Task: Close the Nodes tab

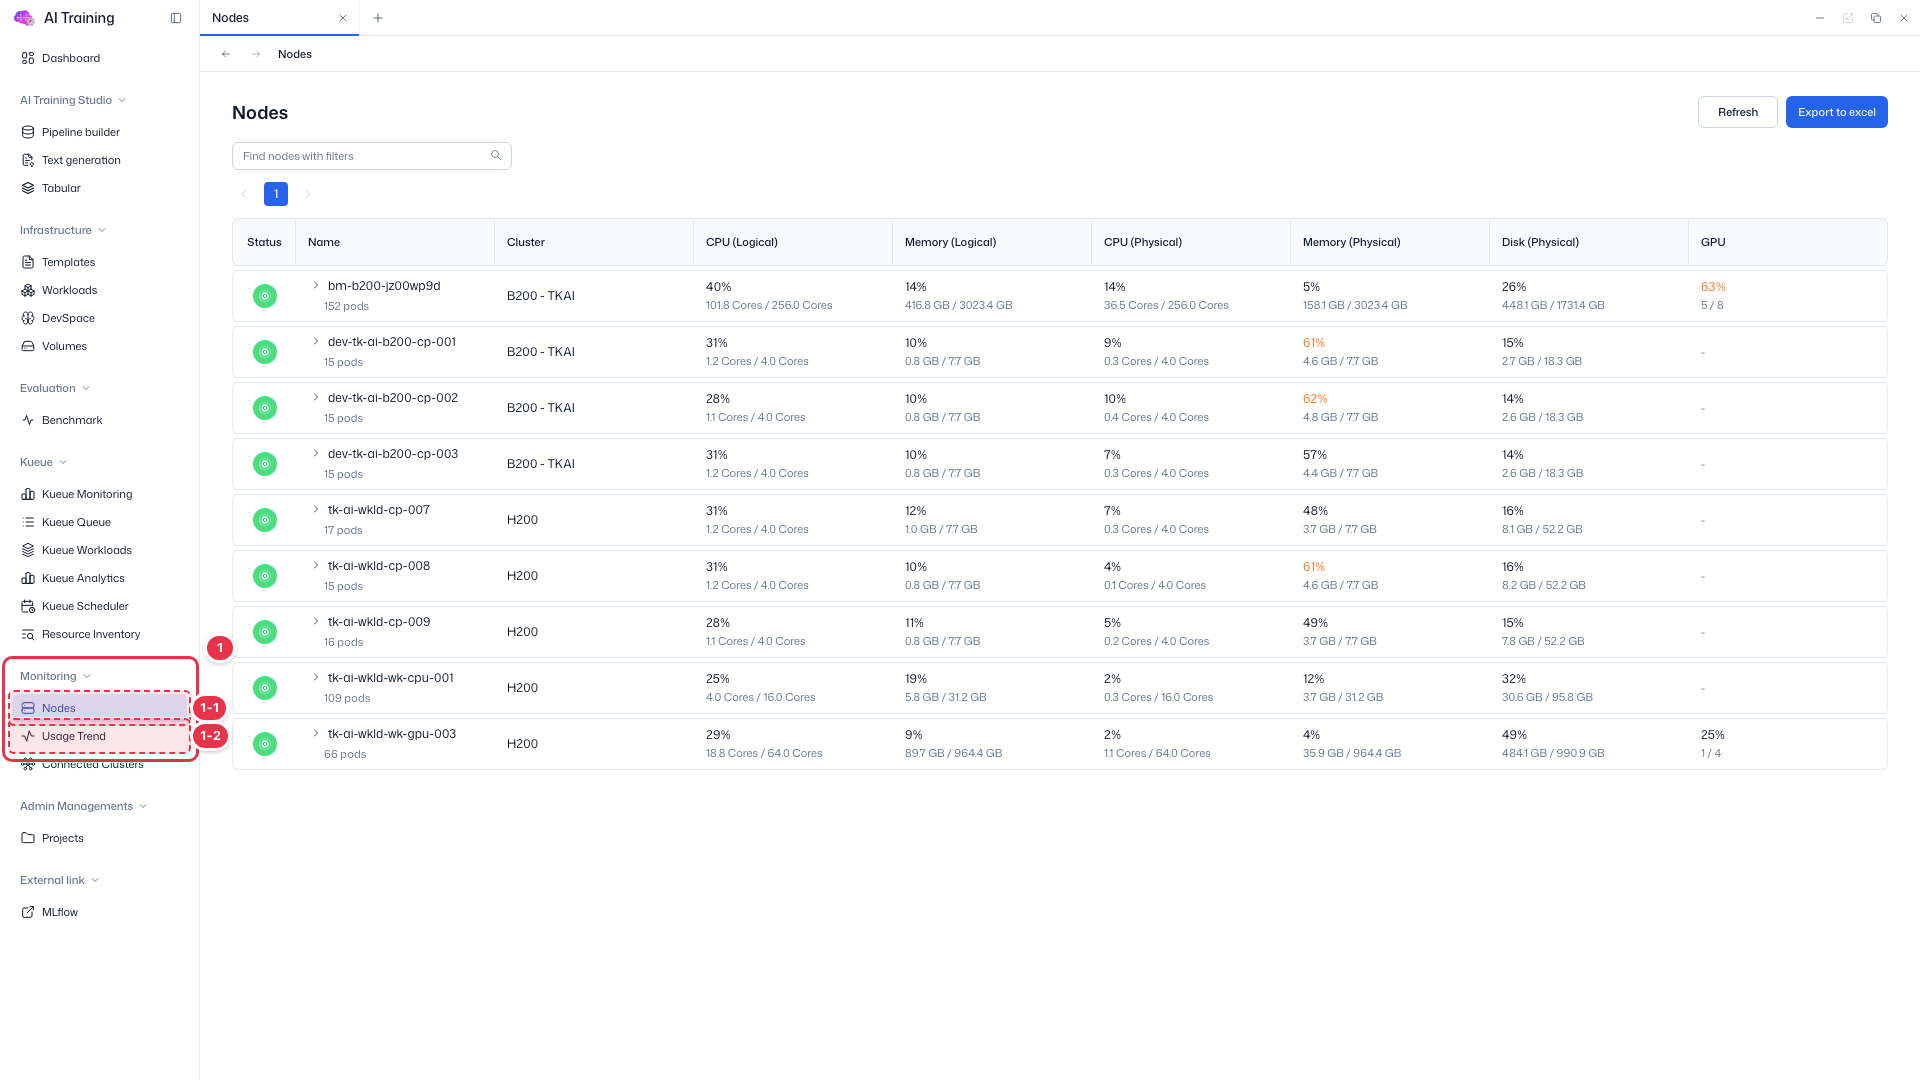Action: pyautogui.click(x=343, y=18)
